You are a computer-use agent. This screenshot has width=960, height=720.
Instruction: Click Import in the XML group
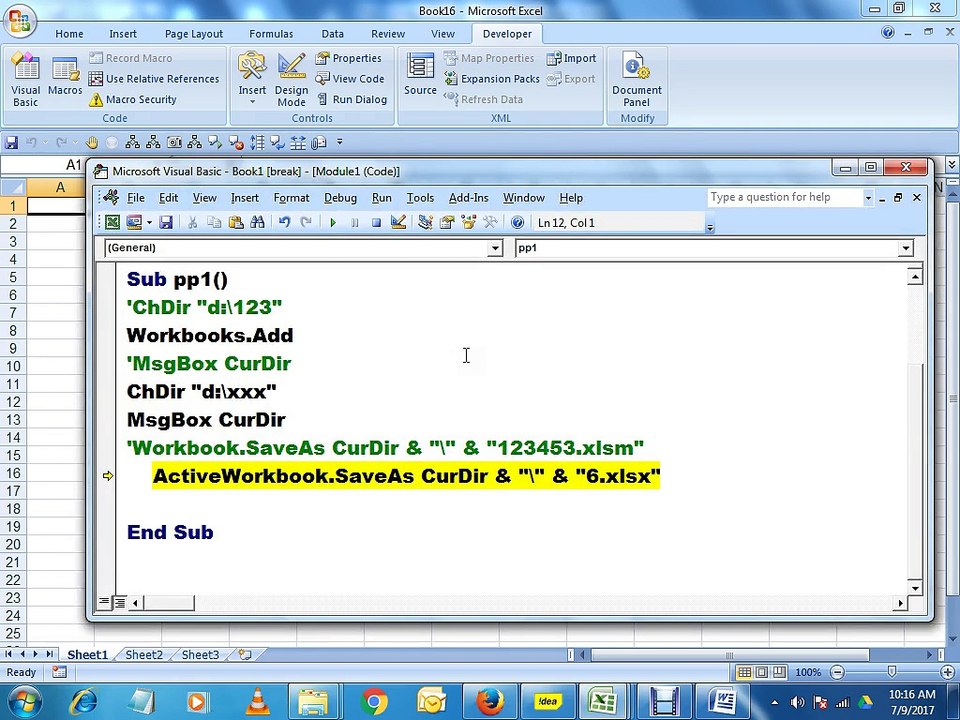point(571,58)
